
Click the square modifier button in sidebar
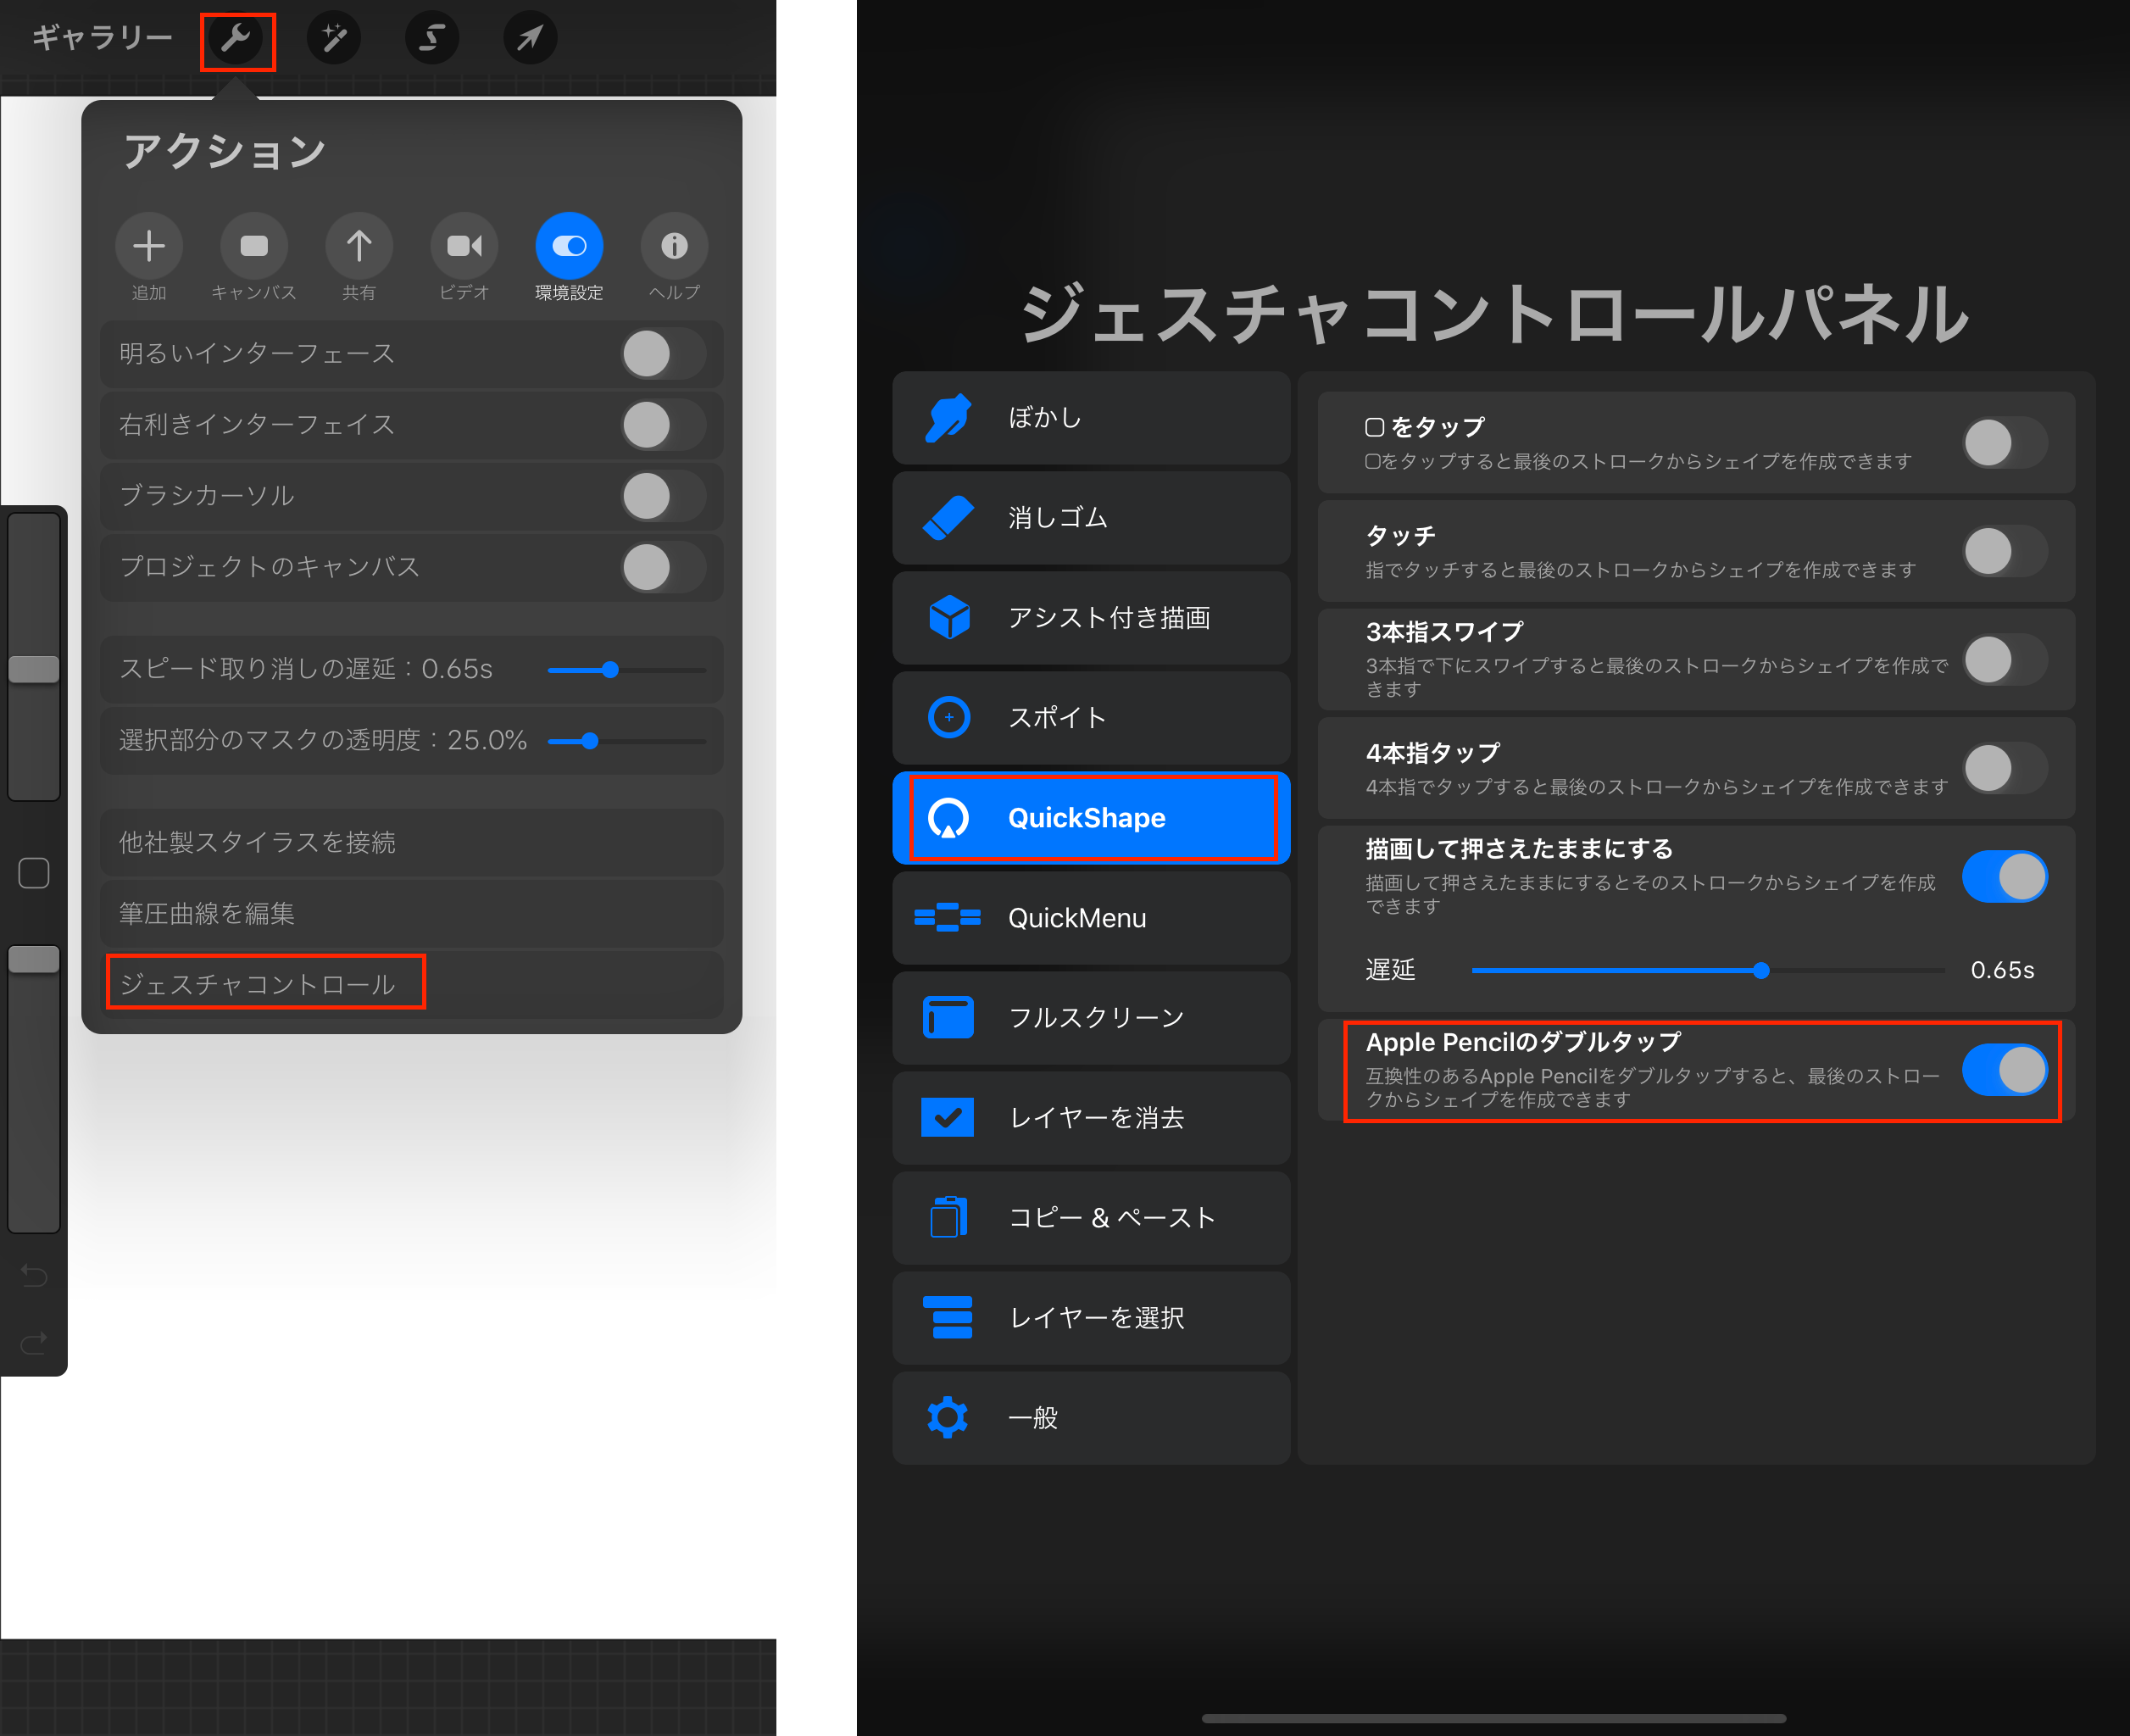tap(34, 873)
